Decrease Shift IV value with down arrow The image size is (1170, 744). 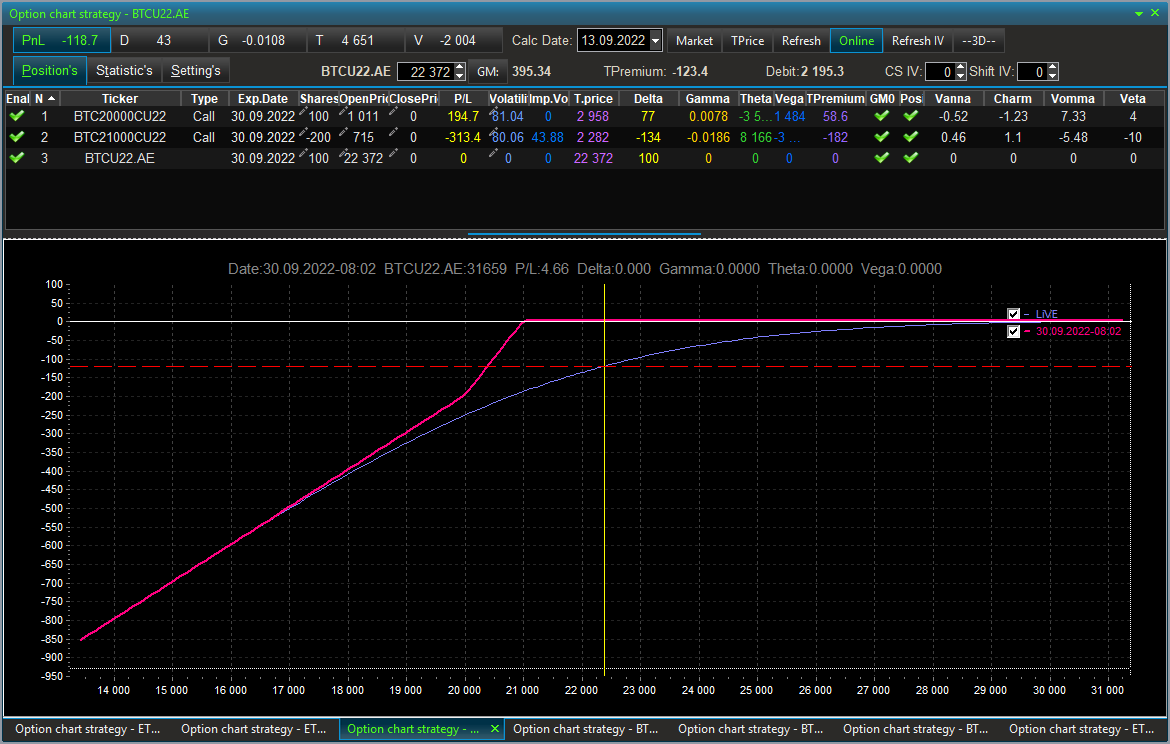point(1052,76)
